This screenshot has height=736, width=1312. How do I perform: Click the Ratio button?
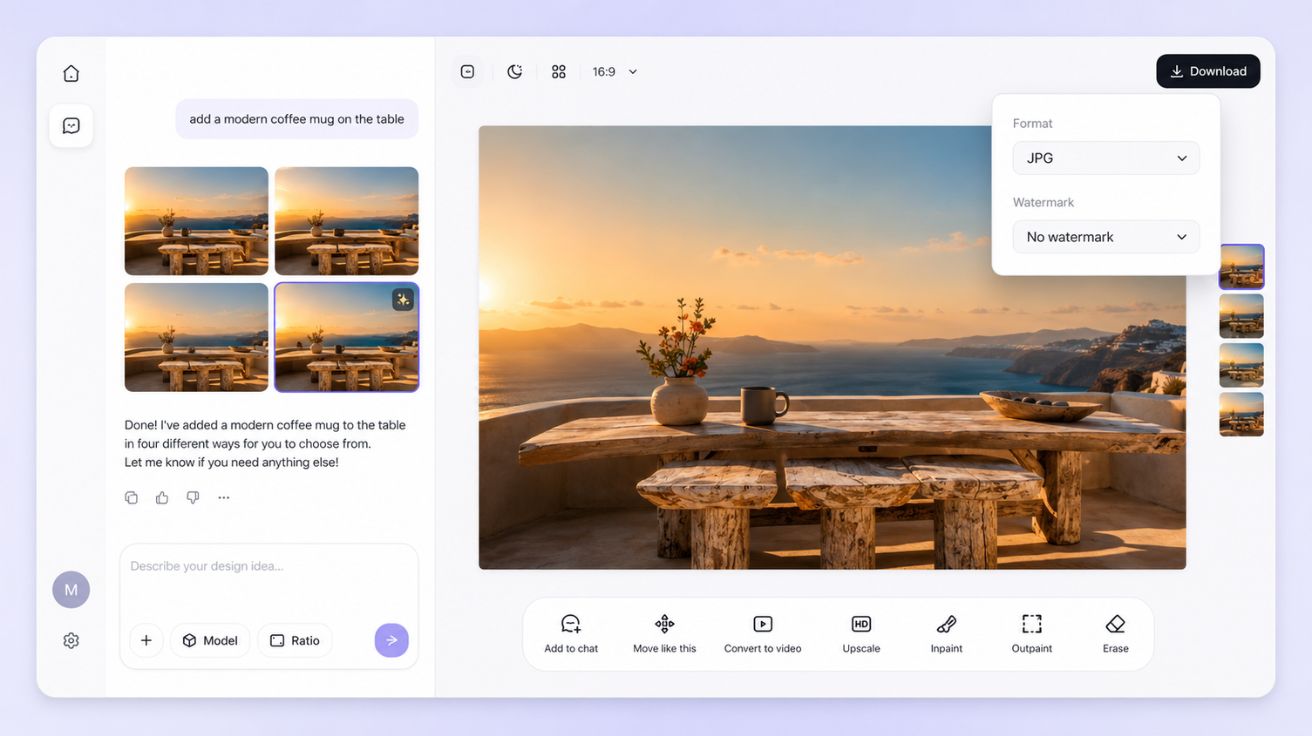295,640
